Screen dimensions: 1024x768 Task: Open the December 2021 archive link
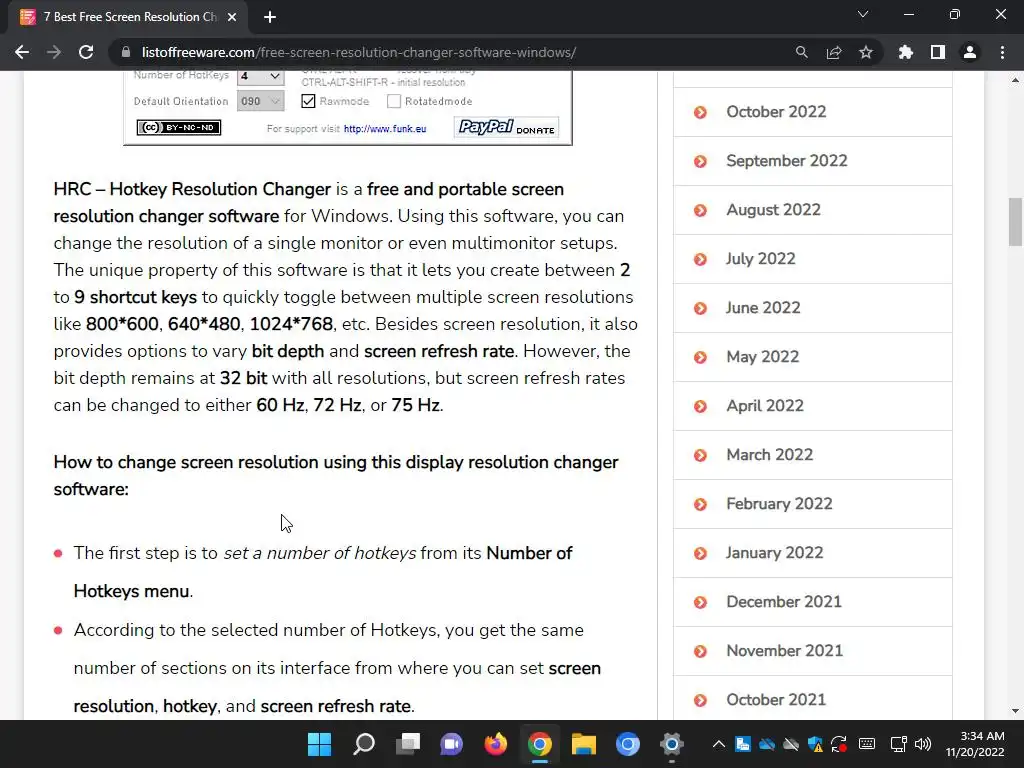pyautogui.click(x=784, y=601)
